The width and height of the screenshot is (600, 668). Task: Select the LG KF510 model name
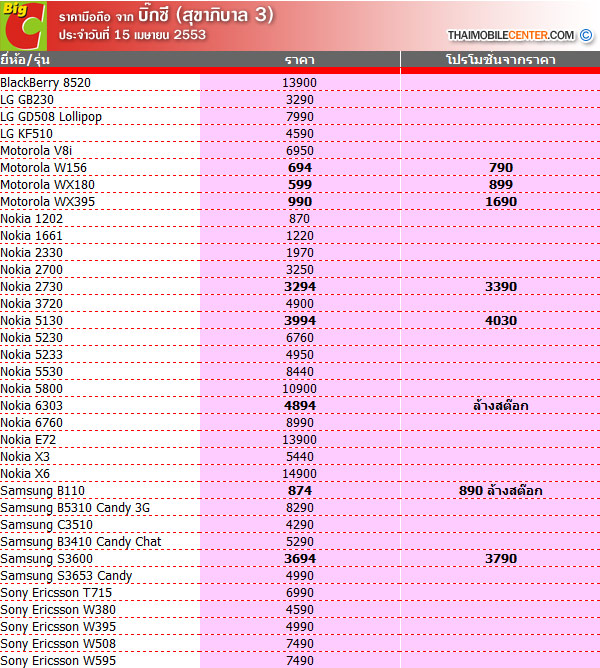(x=26, y=134)
